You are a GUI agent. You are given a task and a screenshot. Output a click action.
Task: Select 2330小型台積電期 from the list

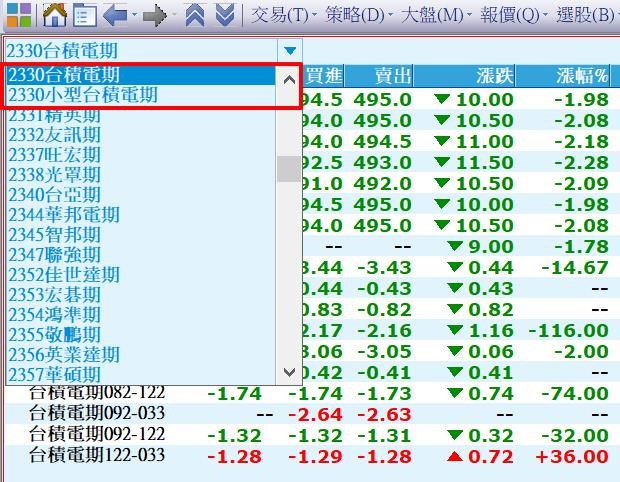coord(83,95)
